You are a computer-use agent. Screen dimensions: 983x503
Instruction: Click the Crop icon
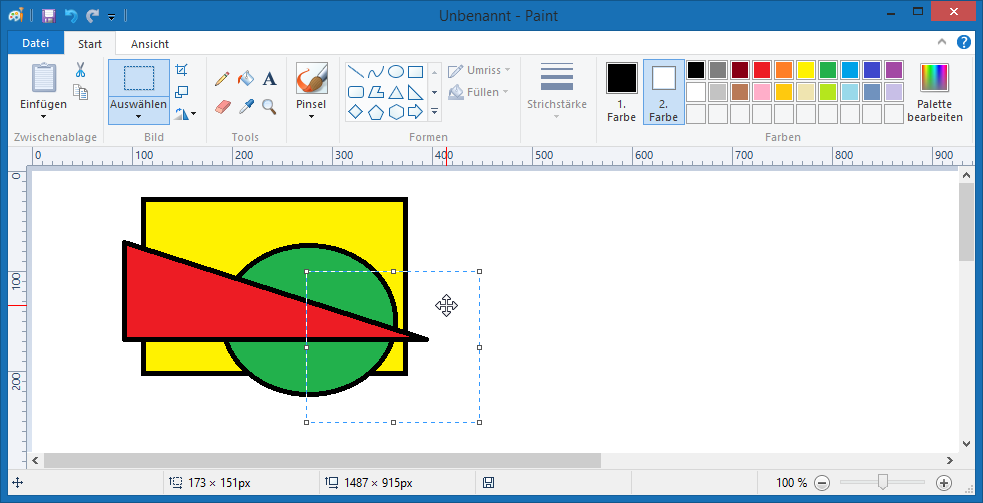pyautogui.click(x=181, y=70)
